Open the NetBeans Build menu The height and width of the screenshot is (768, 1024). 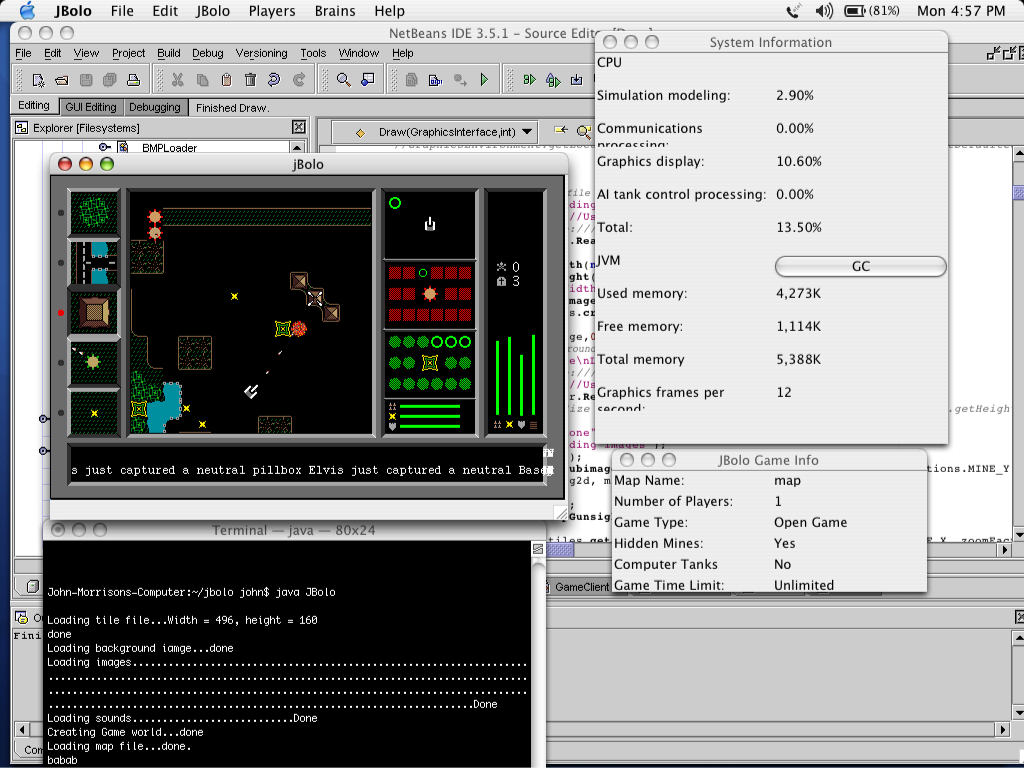coord(168,53)
